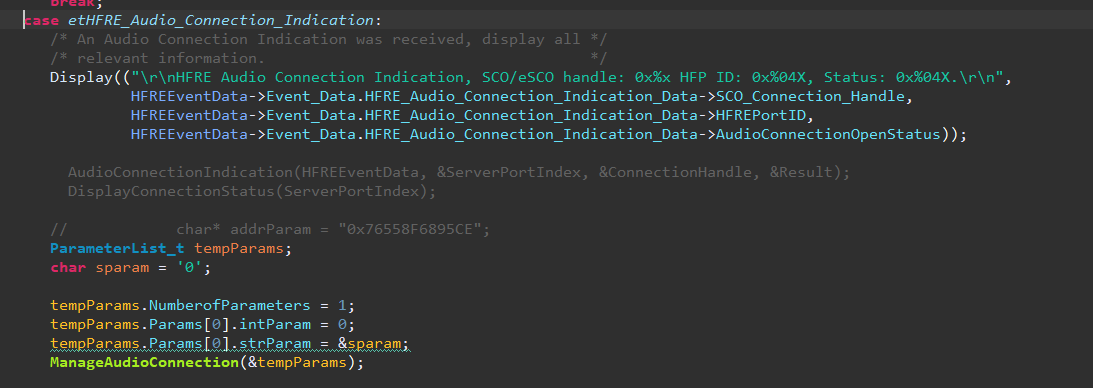
Task: Click the &Result argument
Action: click(x=801, y=172)
